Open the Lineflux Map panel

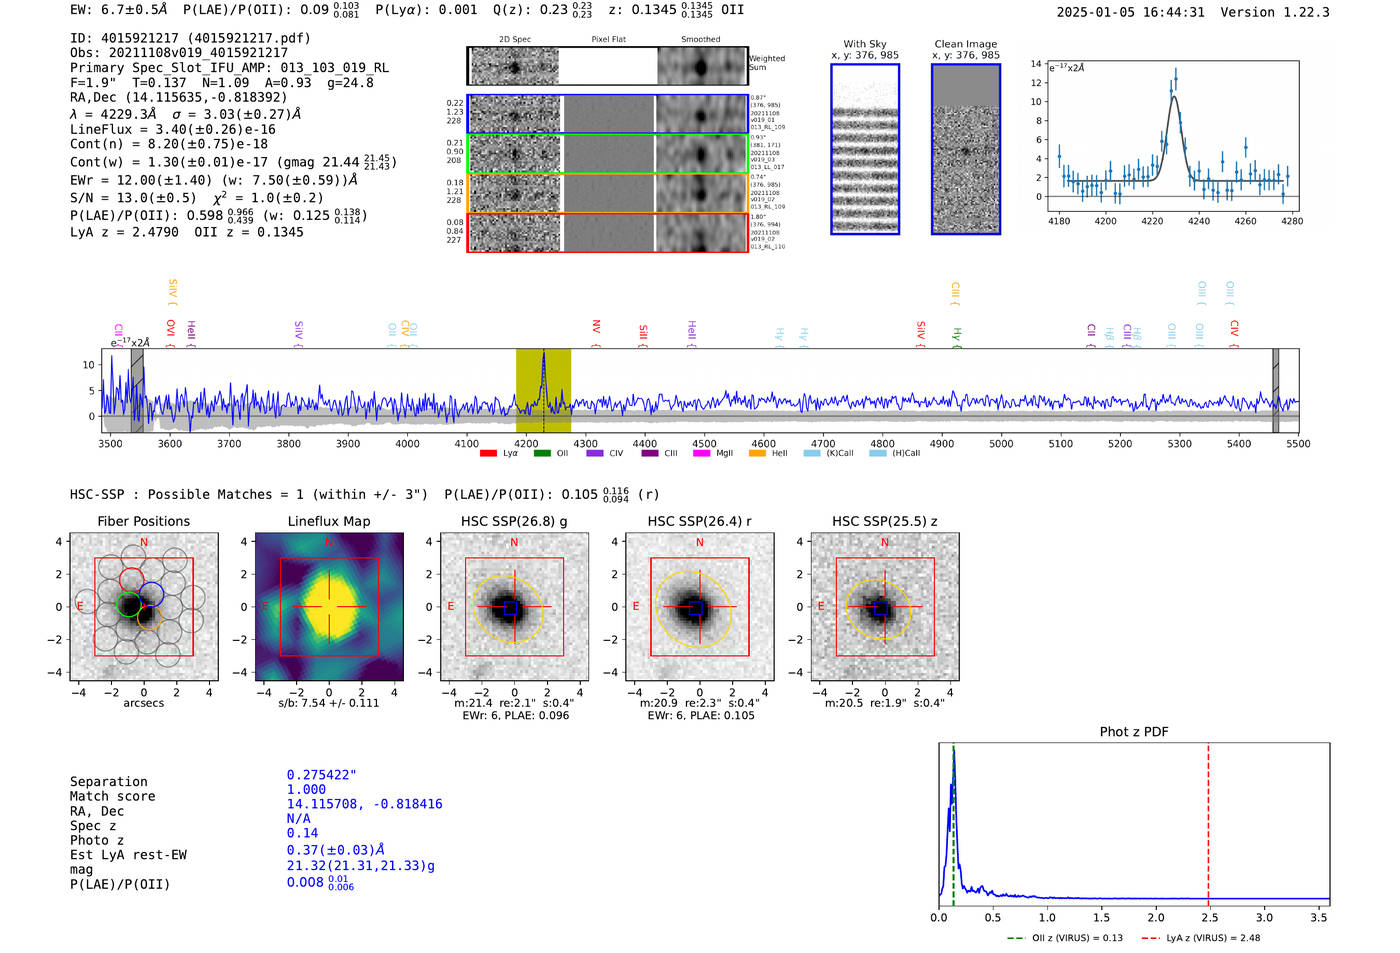(x=329, y=607)
